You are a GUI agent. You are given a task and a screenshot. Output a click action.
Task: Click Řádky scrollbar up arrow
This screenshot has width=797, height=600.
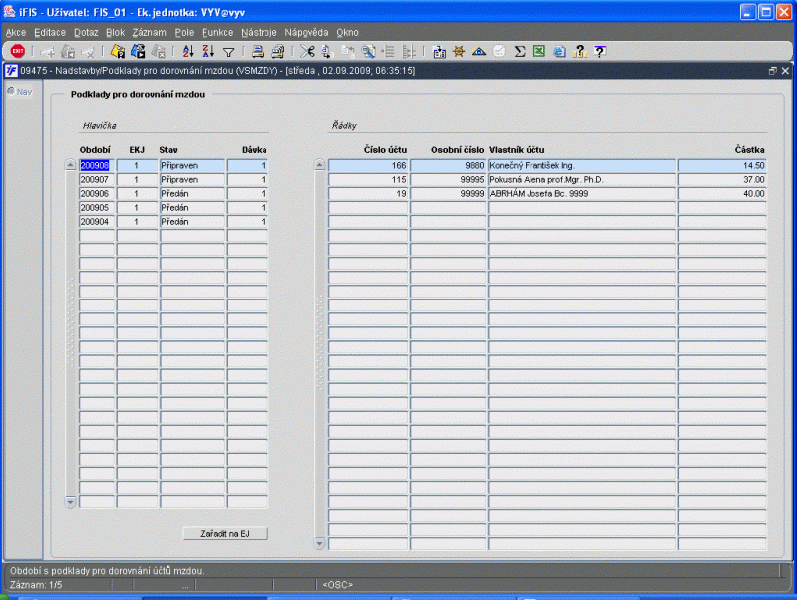(x=319, y=165)
